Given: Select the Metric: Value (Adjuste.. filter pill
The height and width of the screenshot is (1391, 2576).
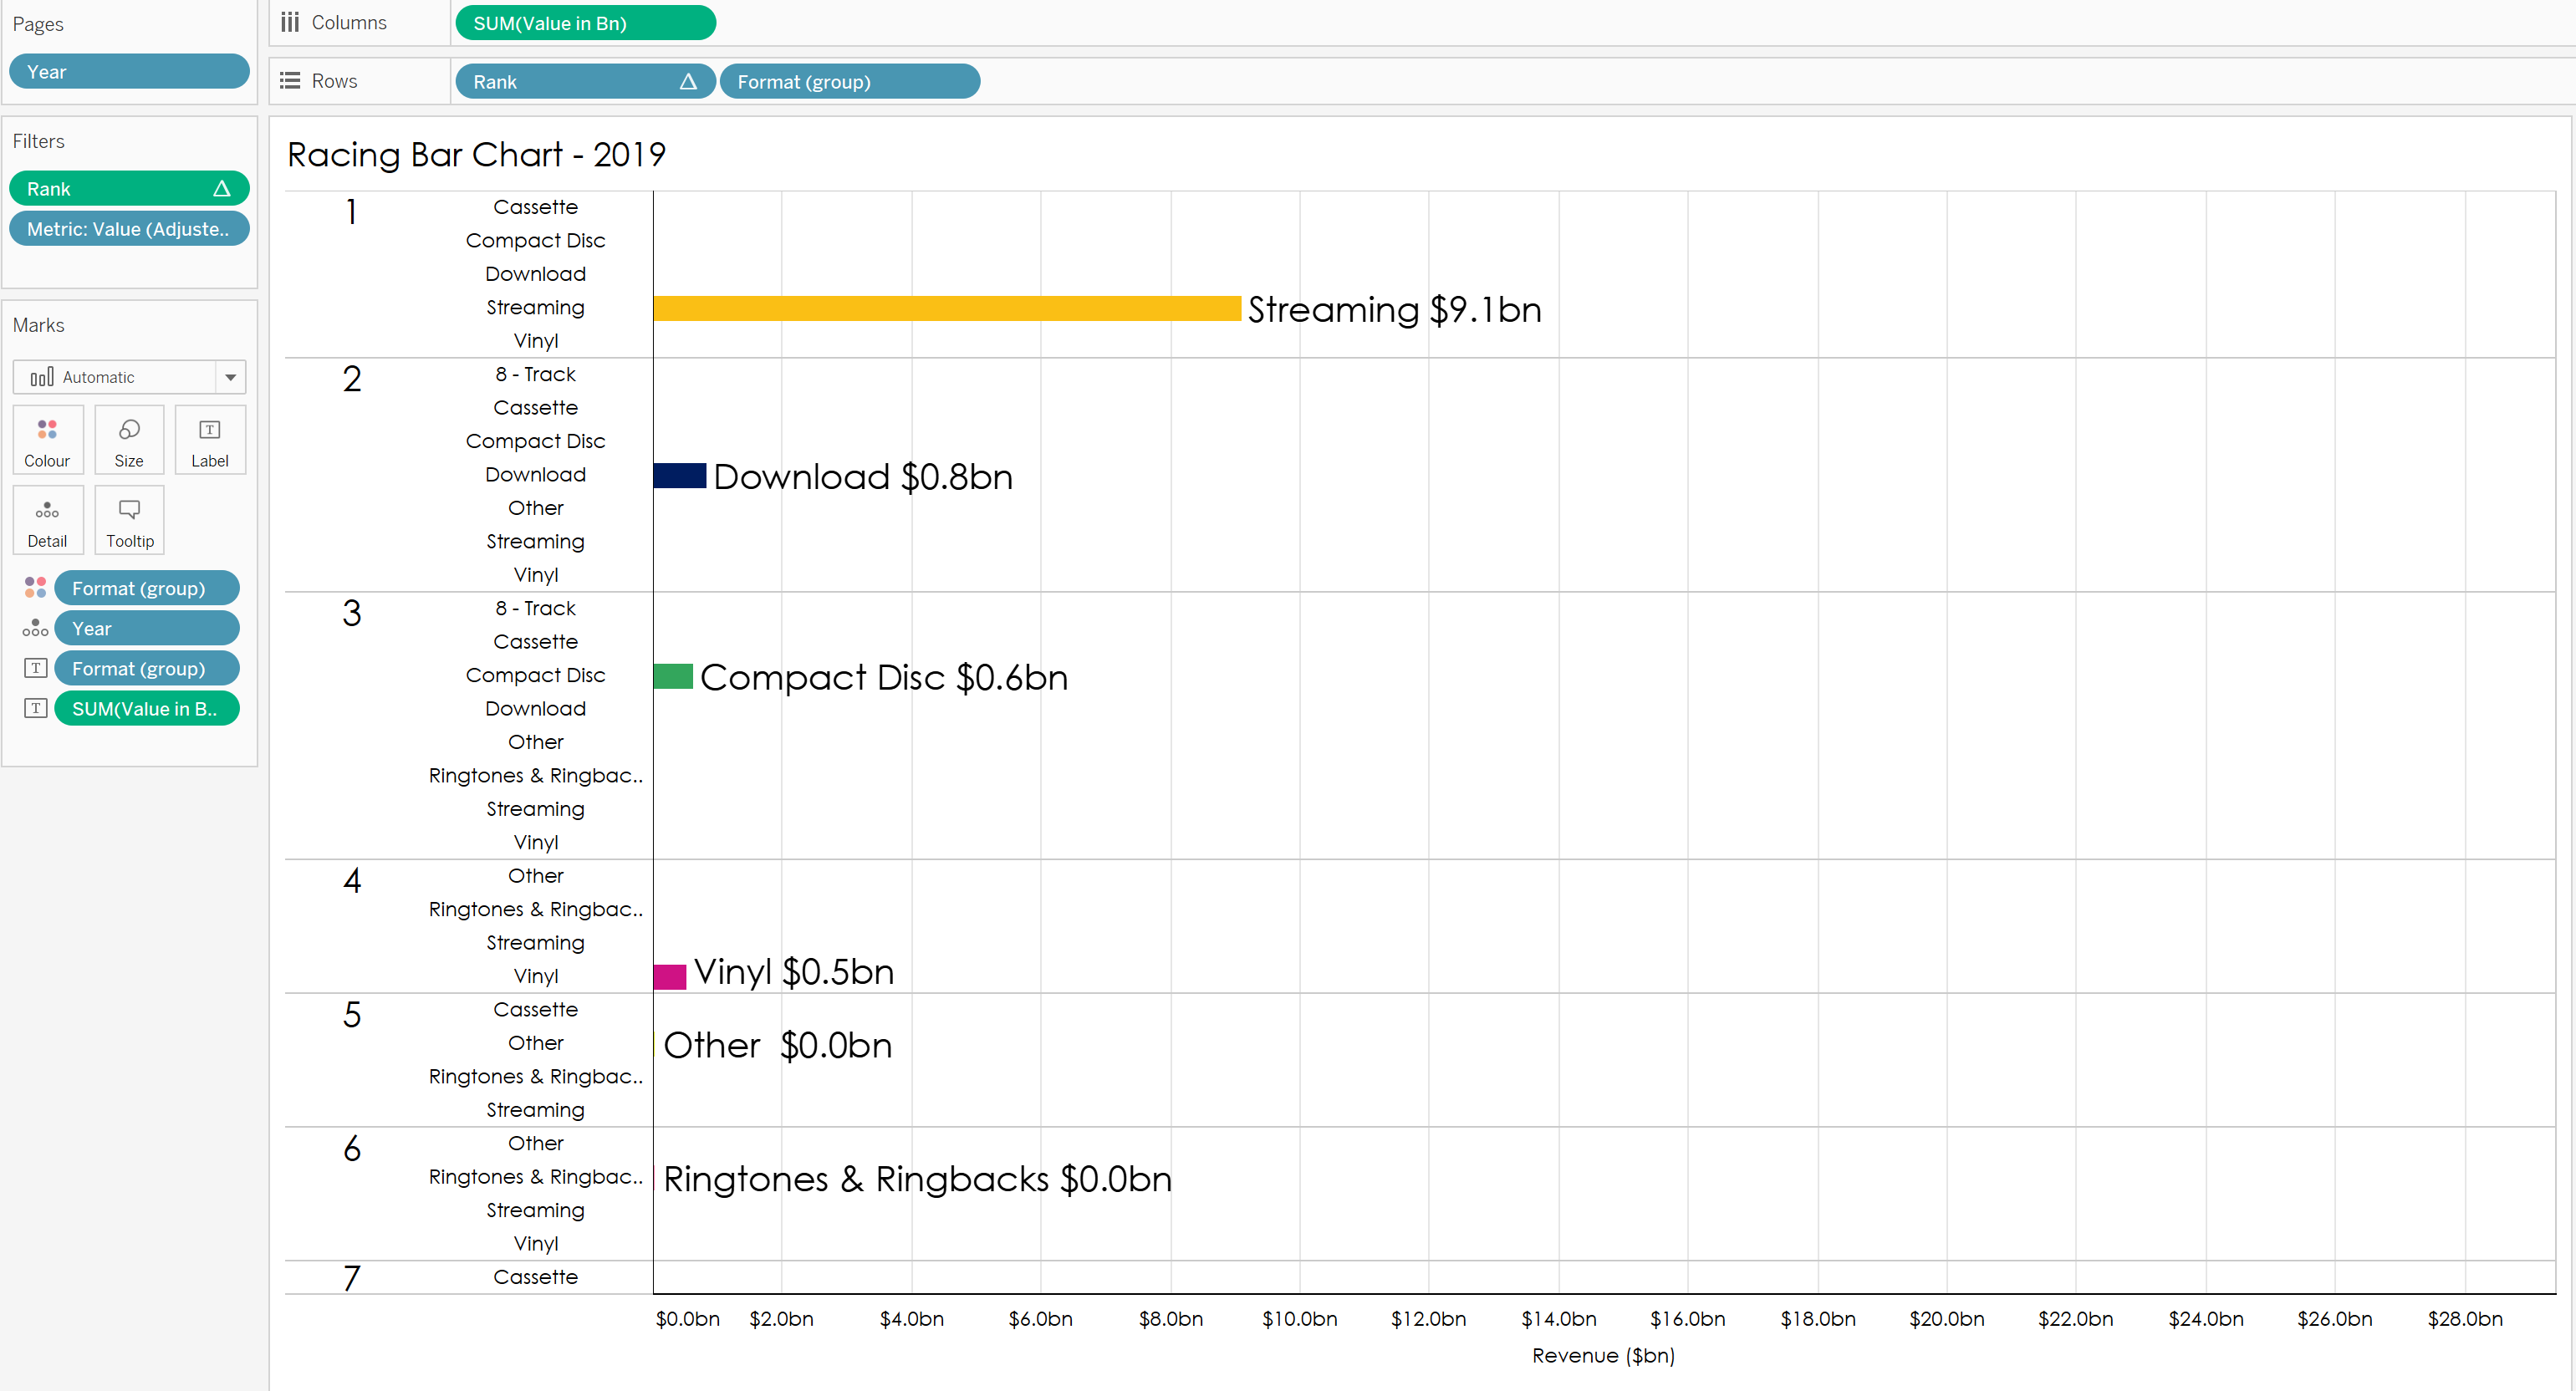Looking at the screenshot, I should pyautogui.click(x=129, y=229).
